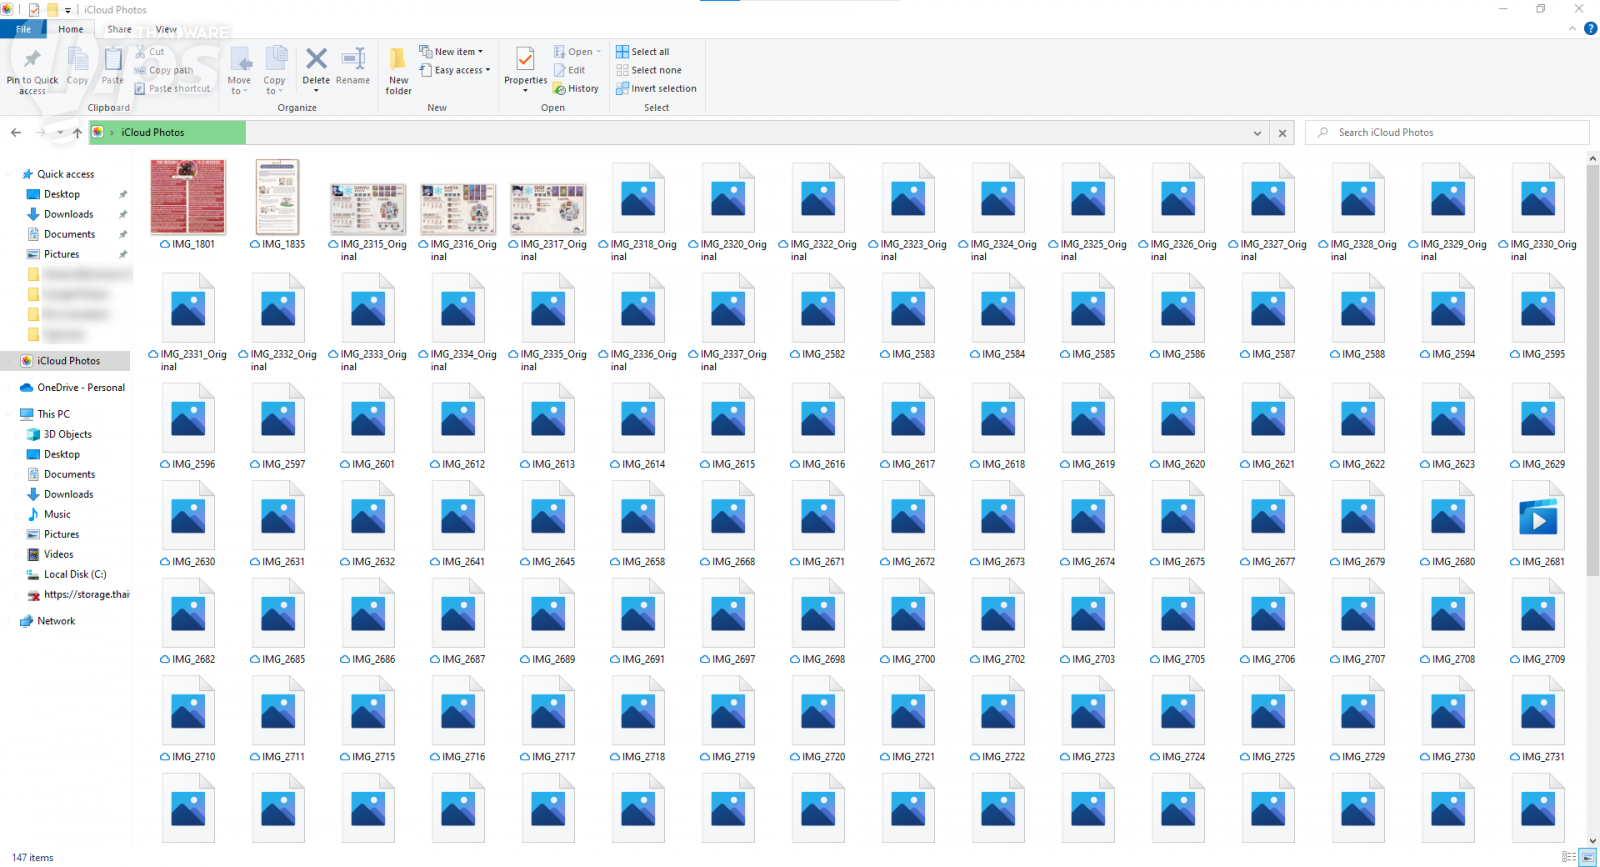The image size is (1600, 867).
Task: Stop loading with the address bar X
Action: click(x=1282, y=133)
